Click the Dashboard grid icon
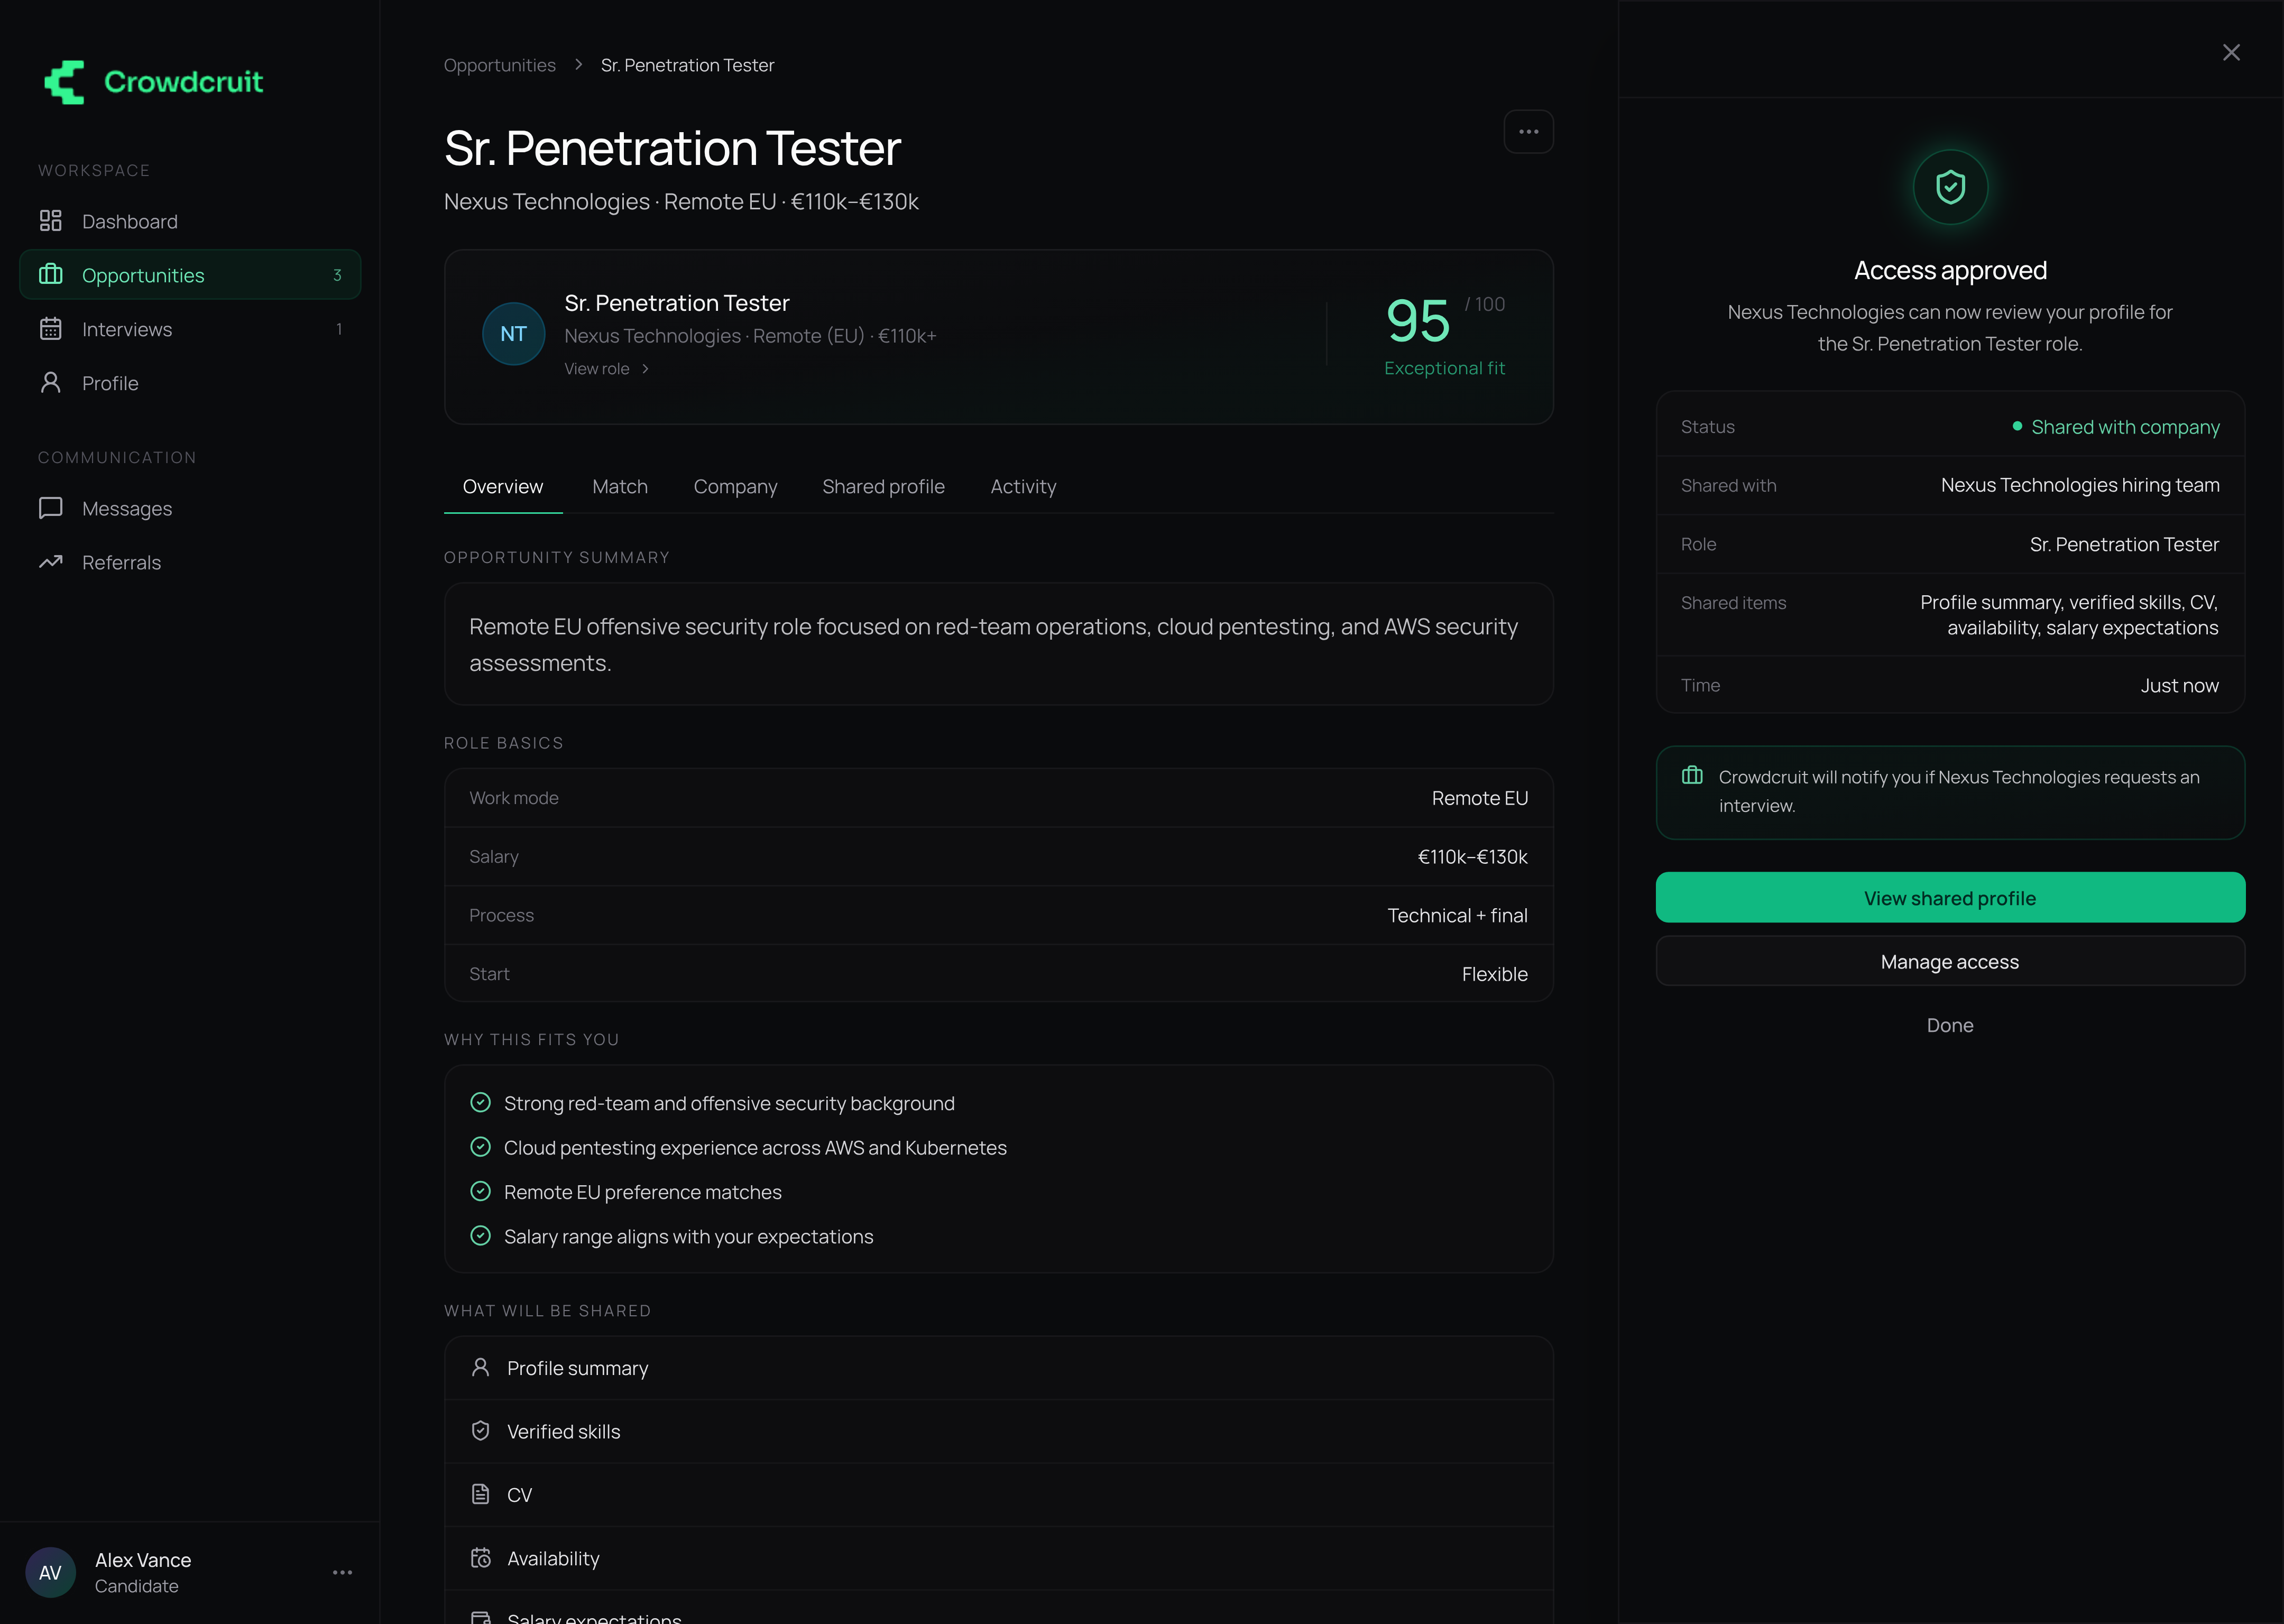2284x1624 pixels. click(x=51, y=221)
